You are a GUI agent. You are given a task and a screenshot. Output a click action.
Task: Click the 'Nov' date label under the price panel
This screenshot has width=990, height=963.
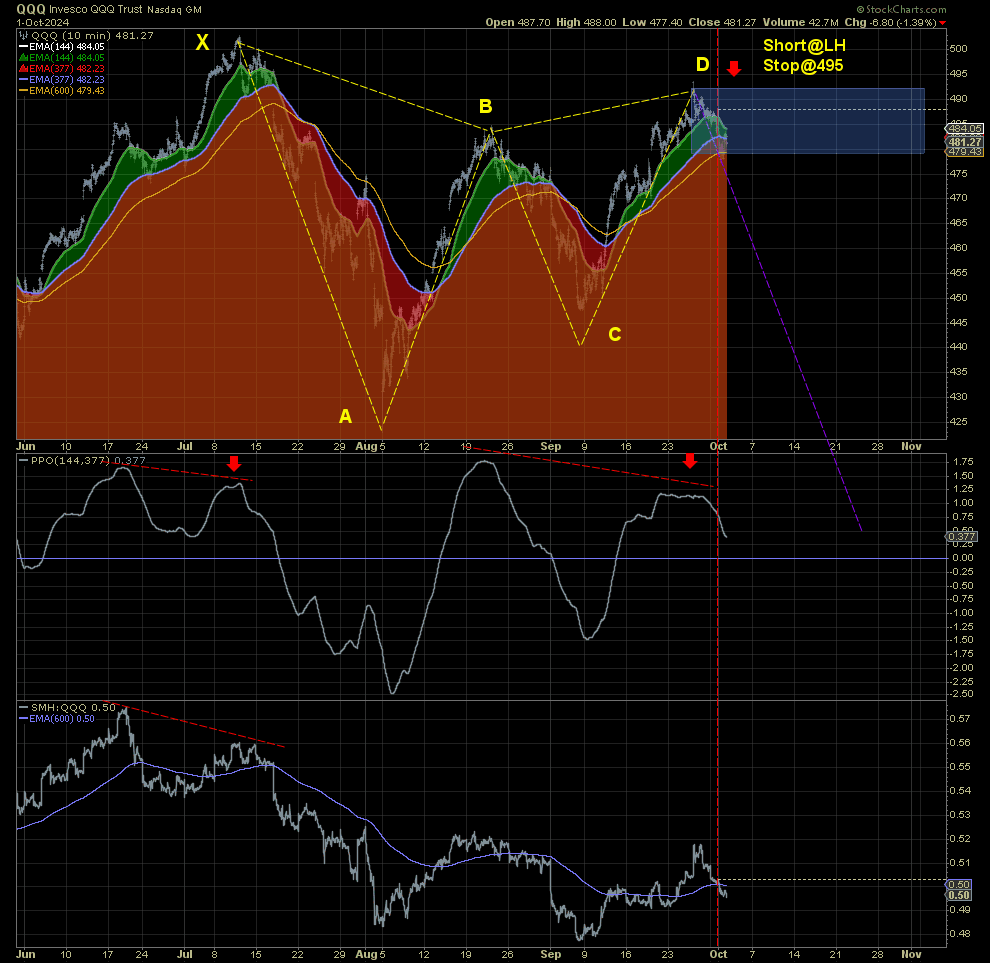pyautogui.click(x=911, y=446)
